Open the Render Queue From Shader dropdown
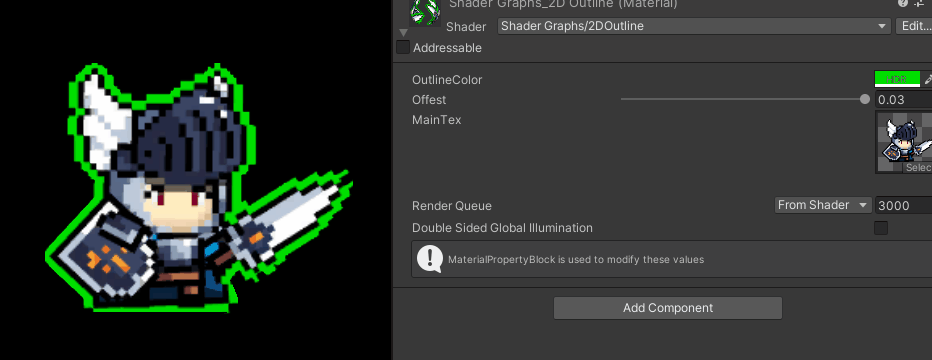The height and width of the screenshot is (360, 932). [823, 206]
